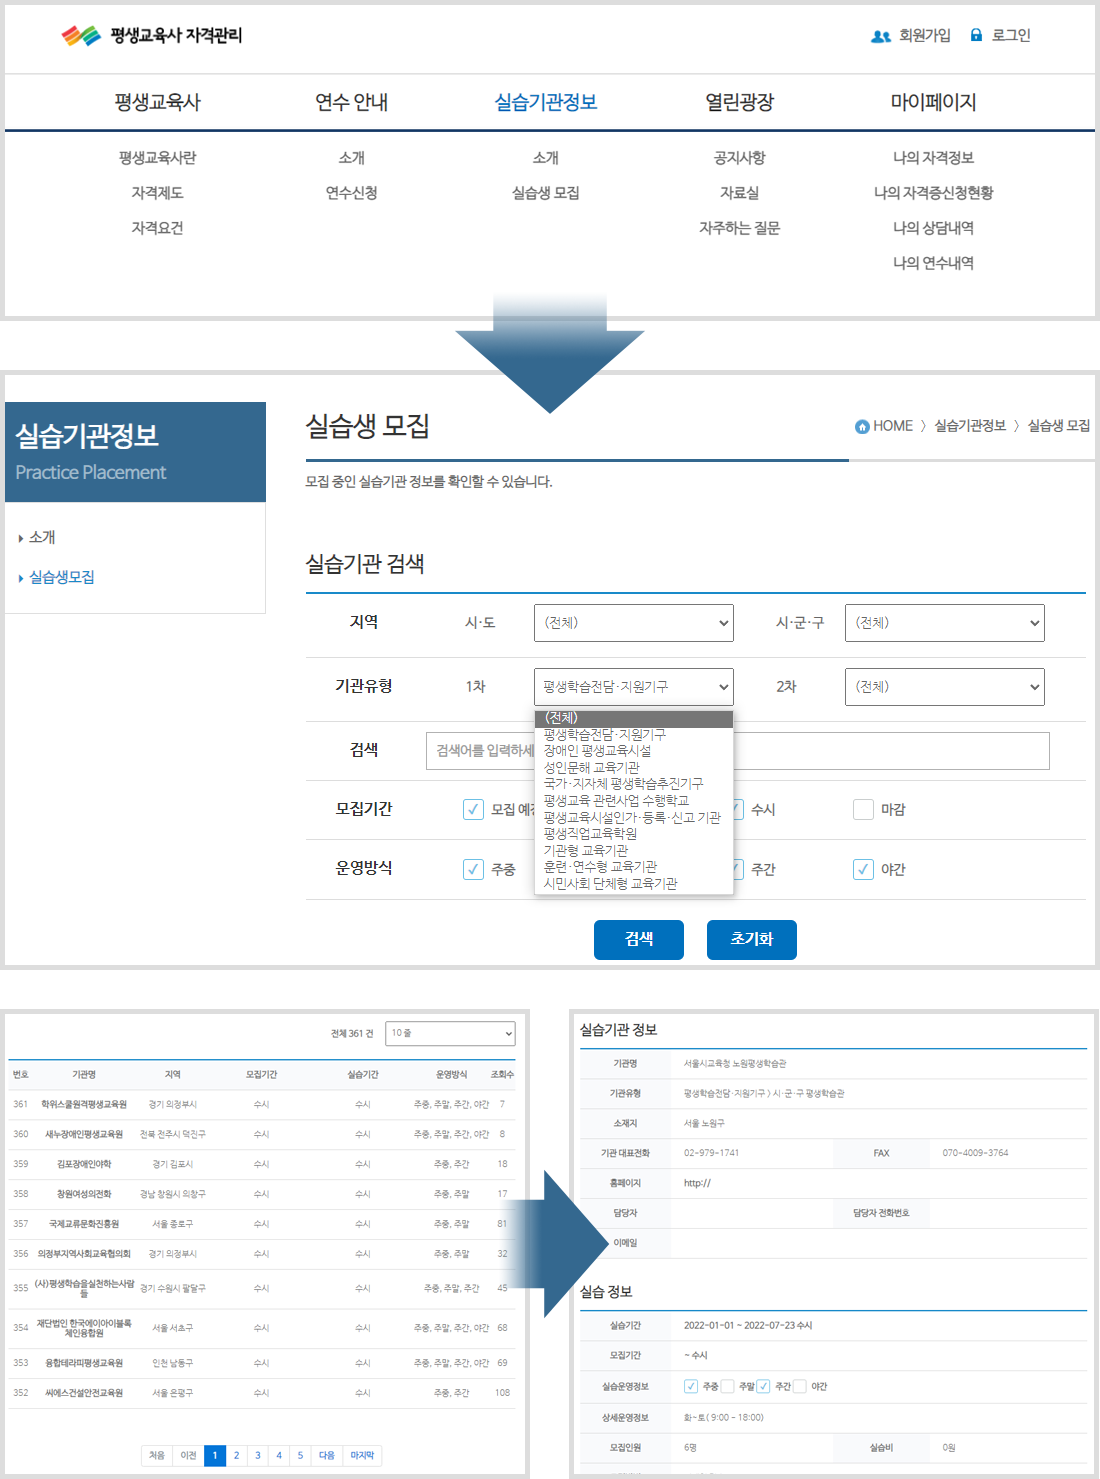Open the 시·군·구 dropdown
1100x1479 pixels.
click(944, 622)
